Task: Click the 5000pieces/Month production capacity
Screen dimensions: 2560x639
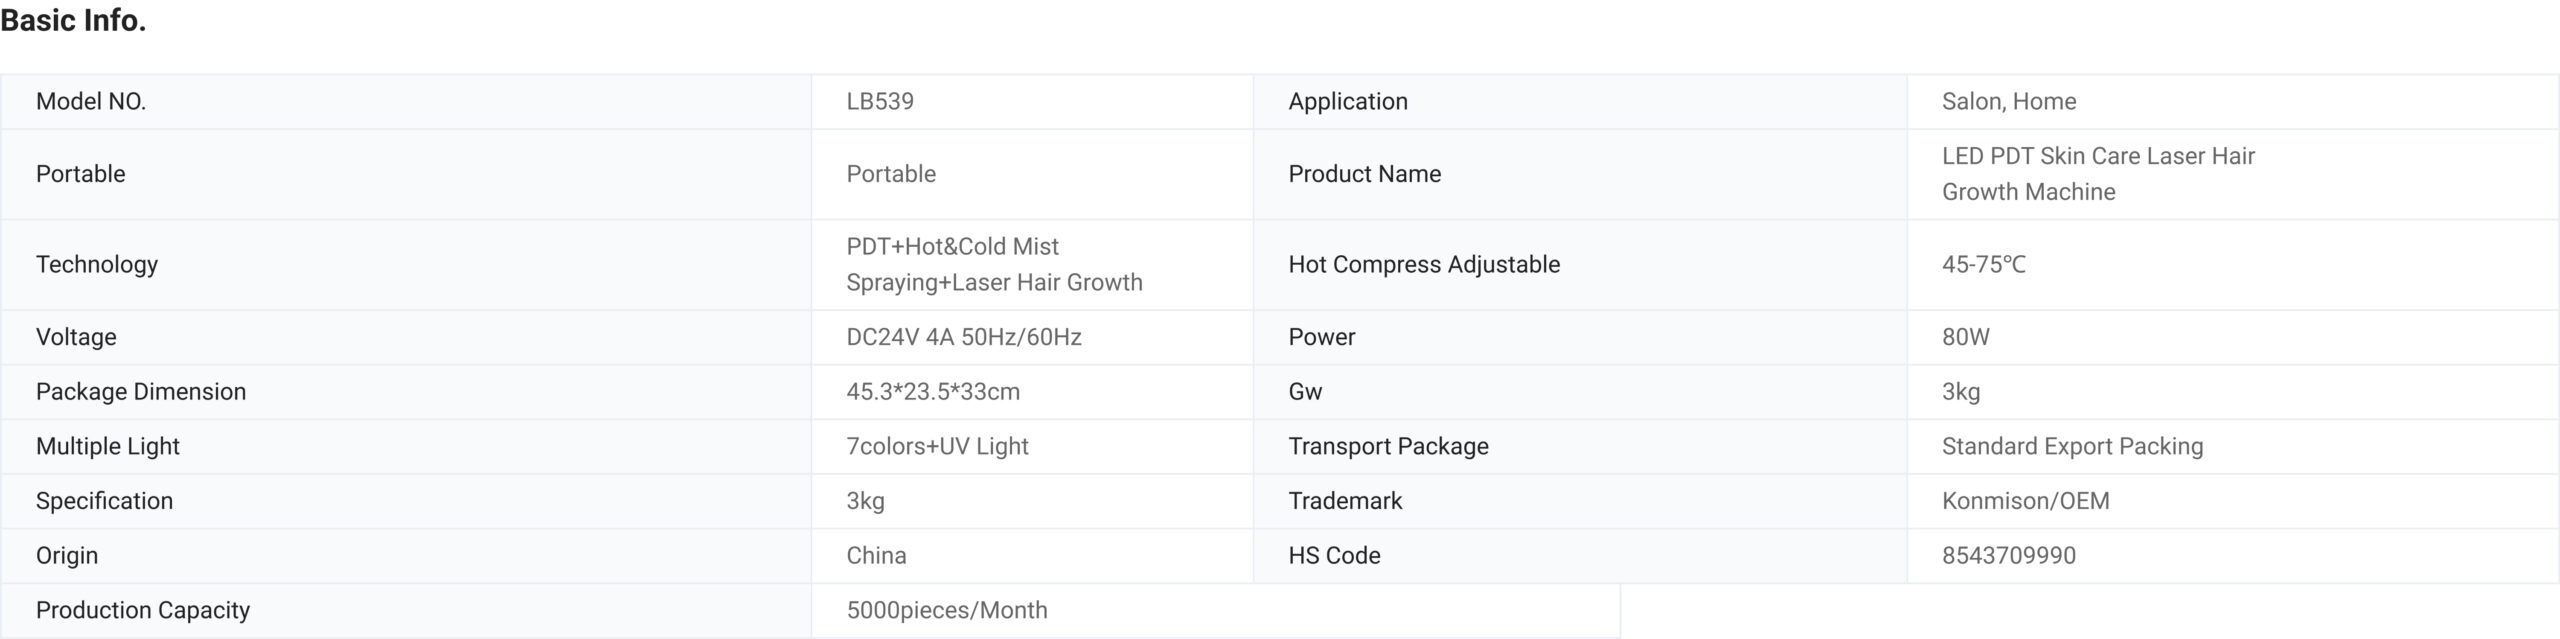Action: [947, 610]
